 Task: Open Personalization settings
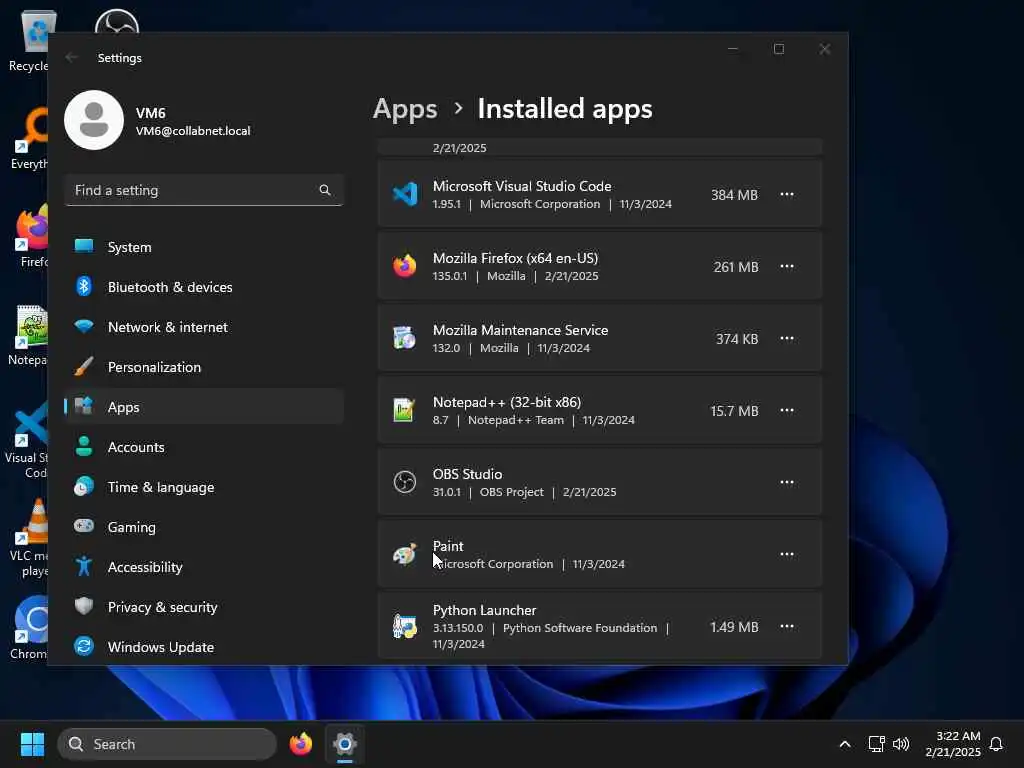point(204,367)
